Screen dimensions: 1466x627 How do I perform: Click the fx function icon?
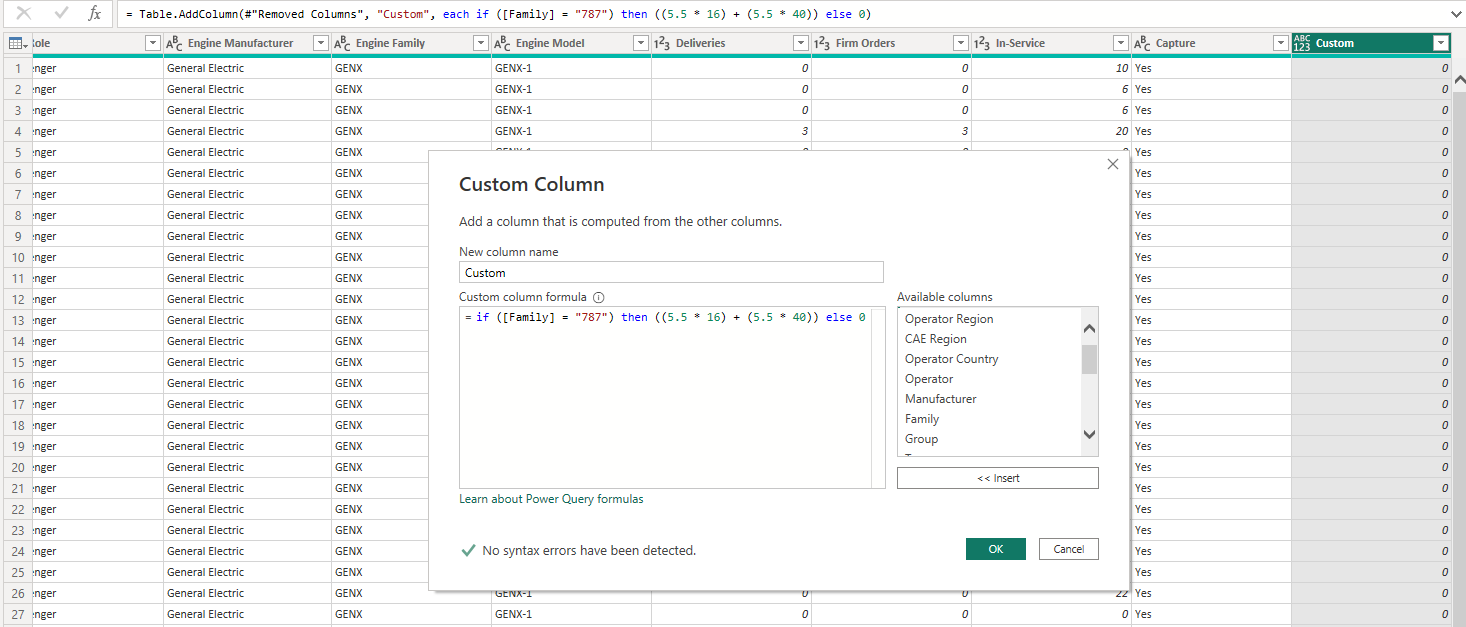click(x=94, y=14)
